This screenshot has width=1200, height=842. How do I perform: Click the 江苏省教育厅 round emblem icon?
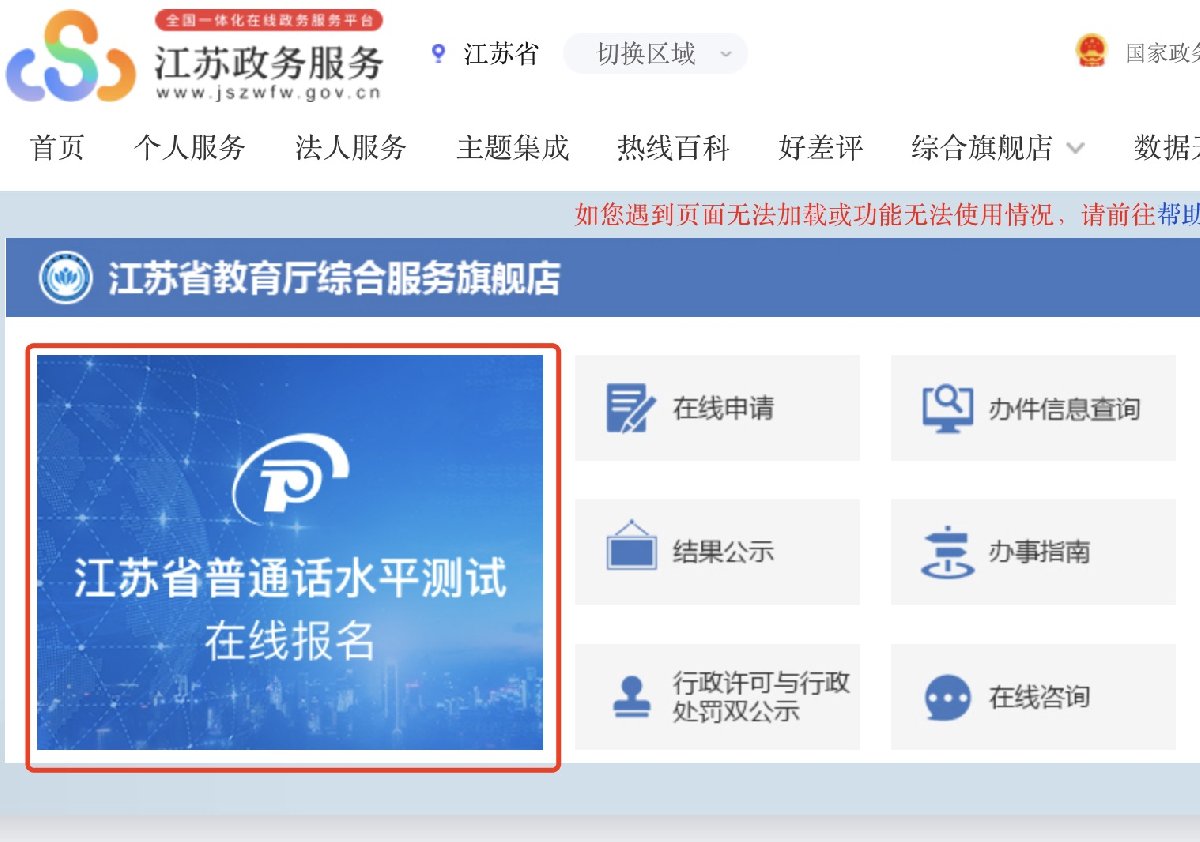tap(65, 278)
